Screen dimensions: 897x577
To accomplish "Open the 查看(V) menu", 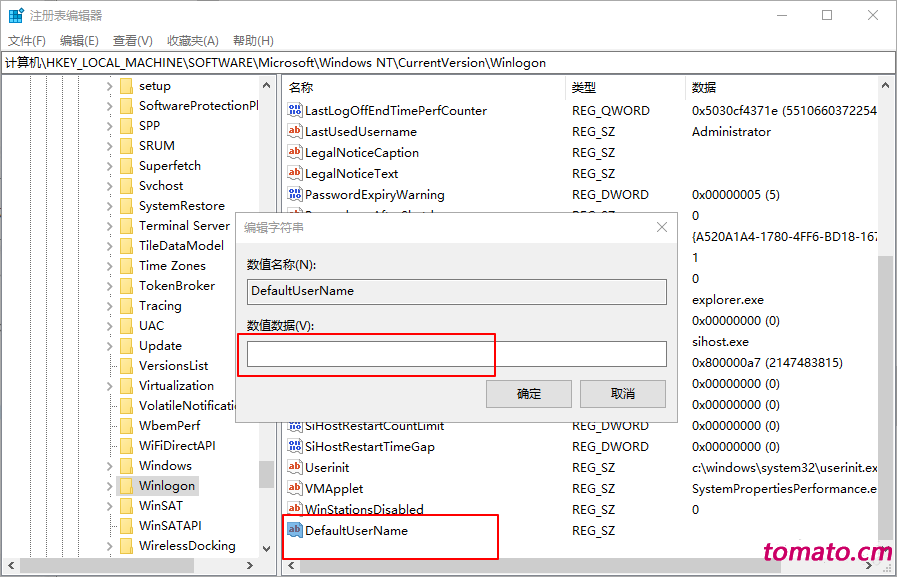I will [133, 41].
